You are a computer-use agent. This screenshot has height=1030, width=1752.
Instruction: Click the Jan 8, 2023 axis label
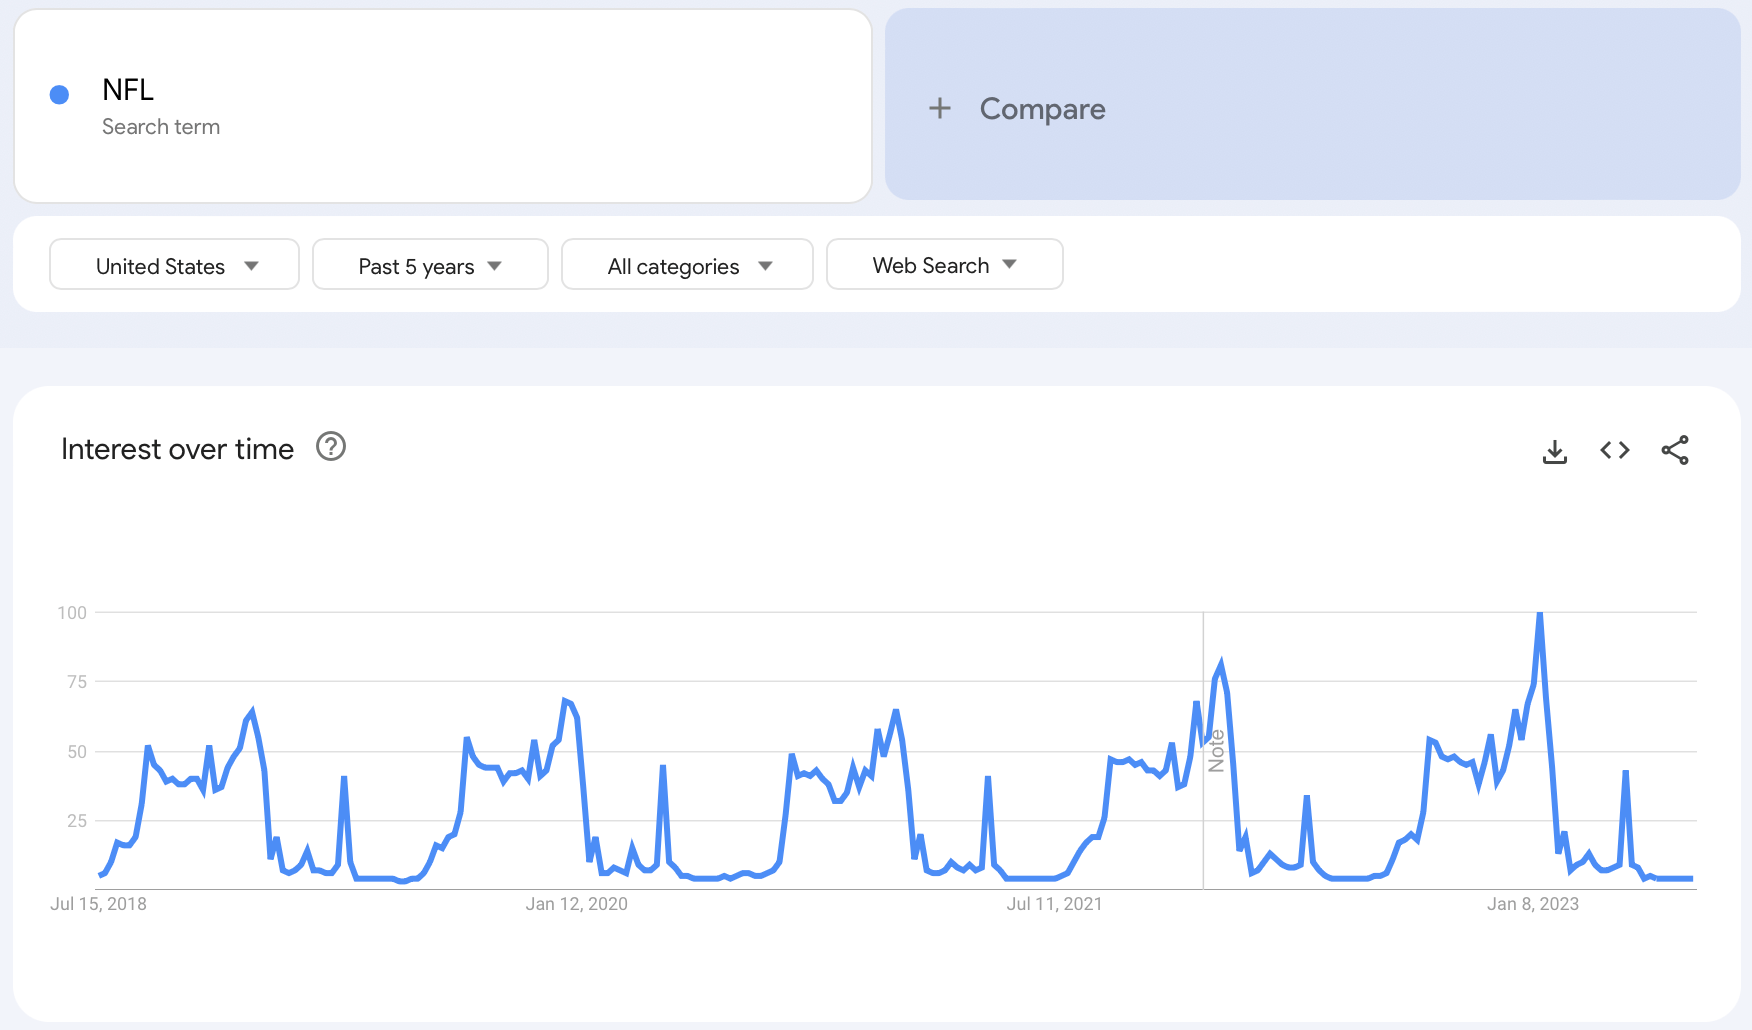(1533, 904)
